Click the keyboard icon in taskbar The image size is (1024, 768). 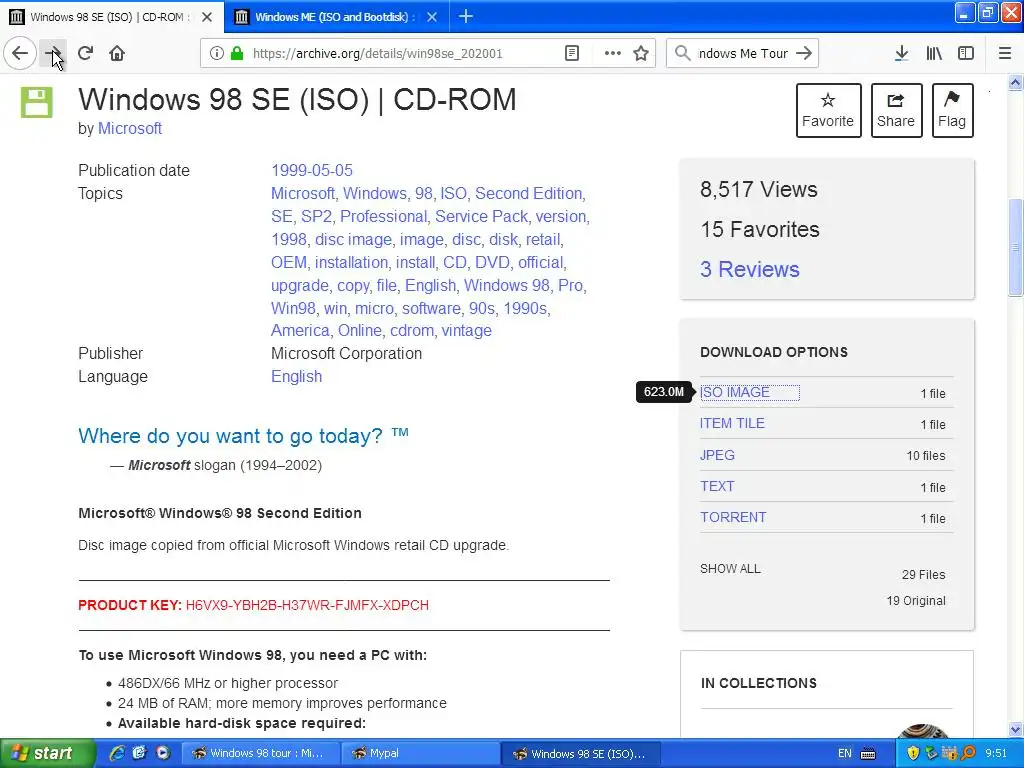[x=868, y=754]
